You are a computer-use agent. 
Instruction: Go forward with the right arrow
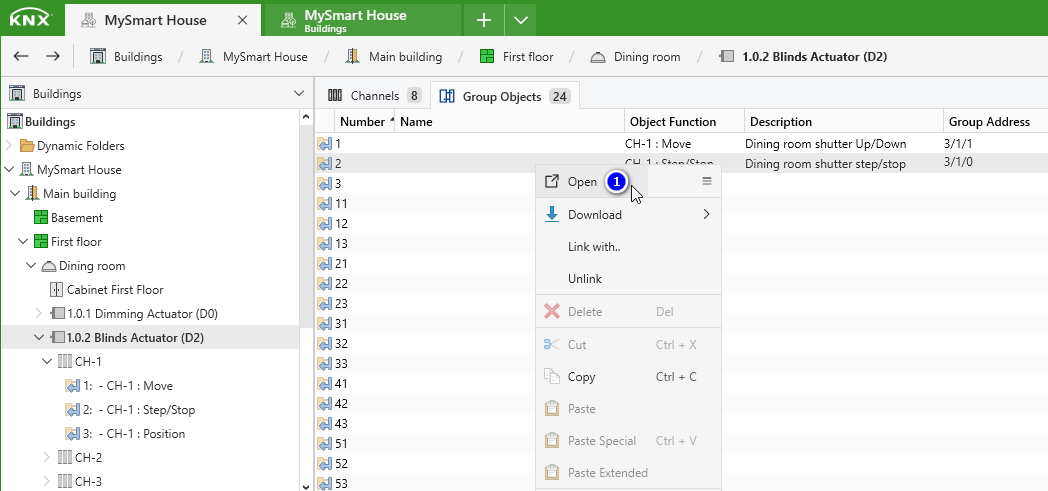point(53,57)
